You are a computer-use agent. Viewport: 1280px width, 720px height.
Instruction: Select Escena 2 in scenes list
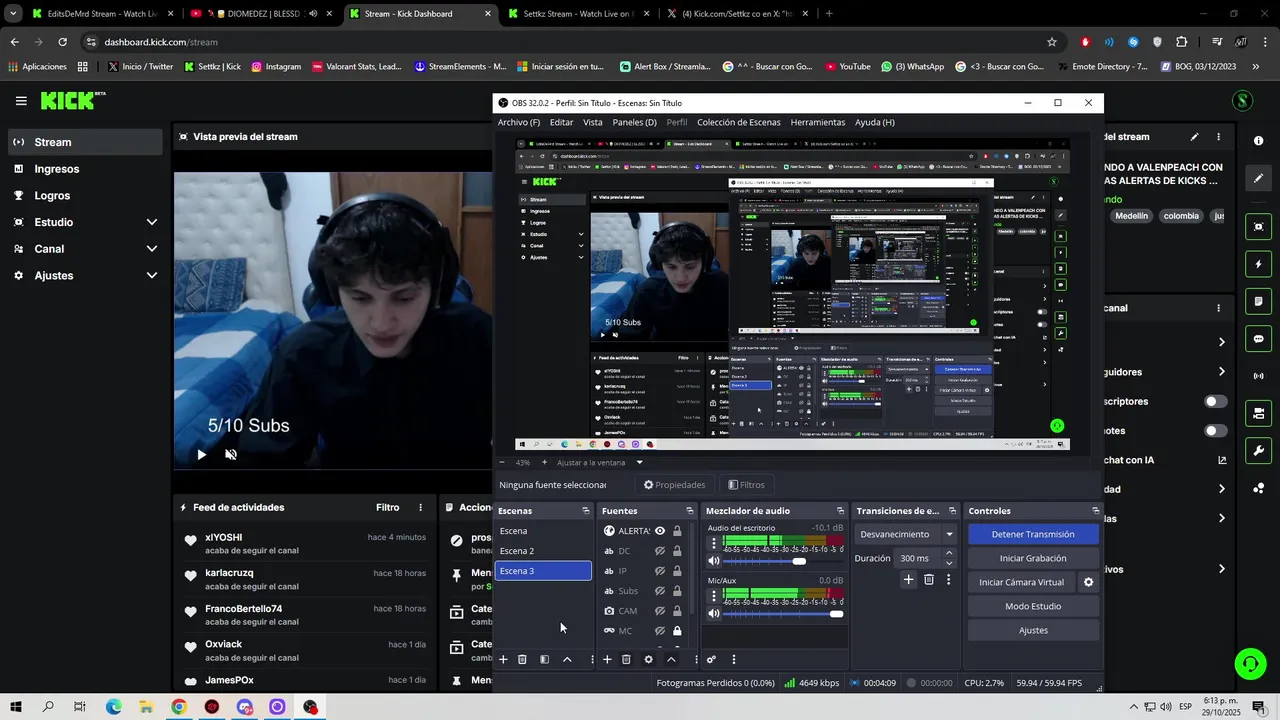coord(543,551)
